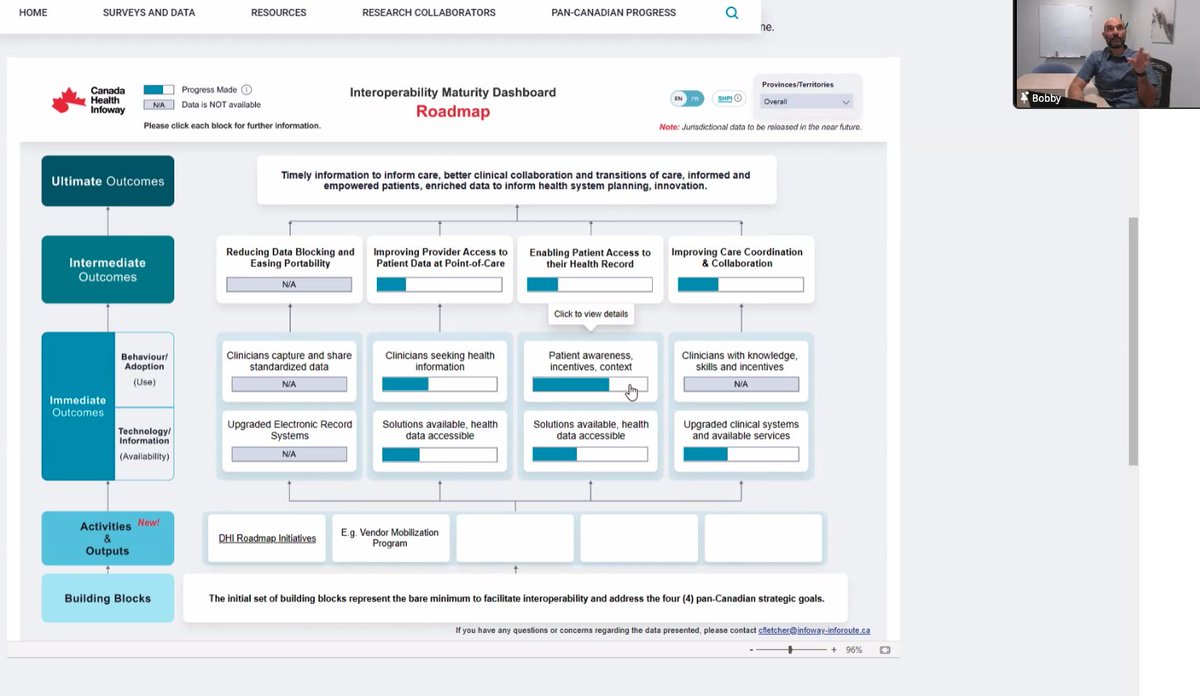Click the Immediate Outcomes block

[x=78, y=406]
